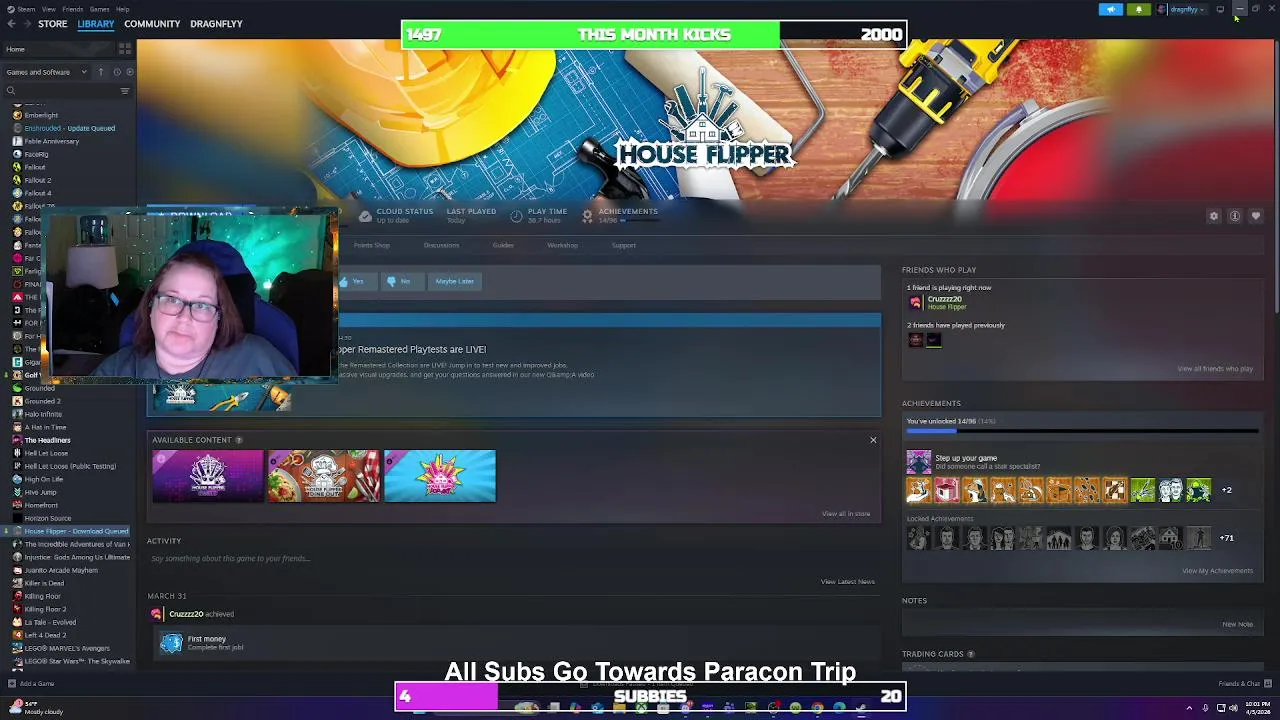
Task: Open the Guides tab
Action: pyautogui.click(x=503, y=245)
